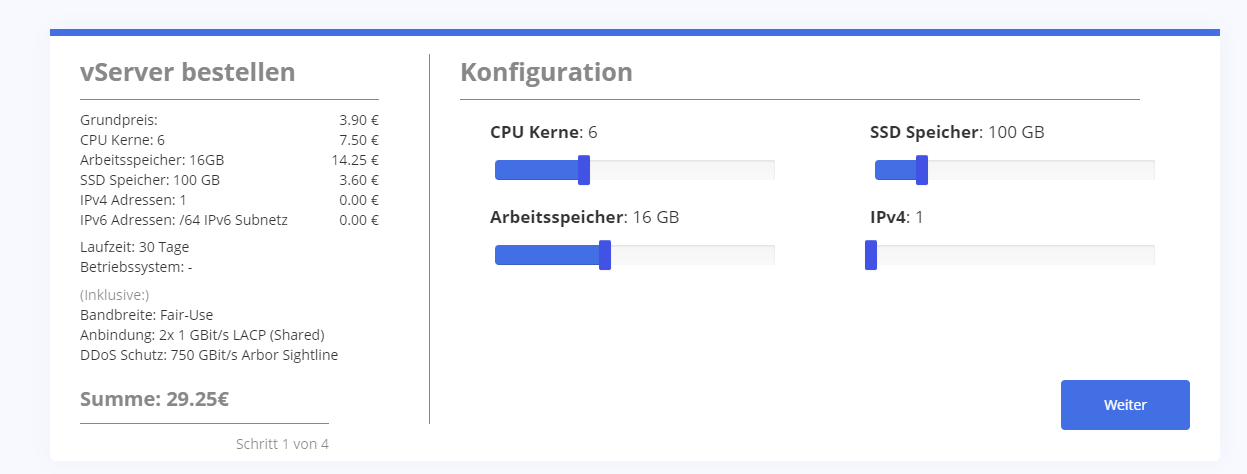
Task: Click the vServer bestellen heading
Action: [x=187, y=72]
